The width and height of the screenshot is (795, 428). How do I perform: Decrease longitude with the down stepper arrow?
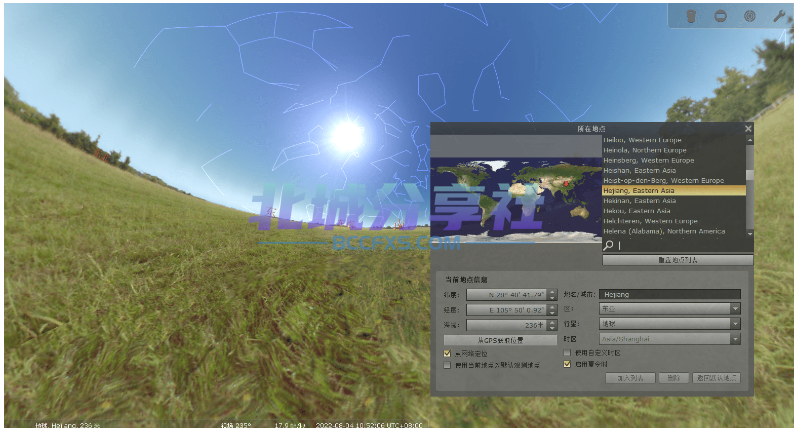(552, 312)
